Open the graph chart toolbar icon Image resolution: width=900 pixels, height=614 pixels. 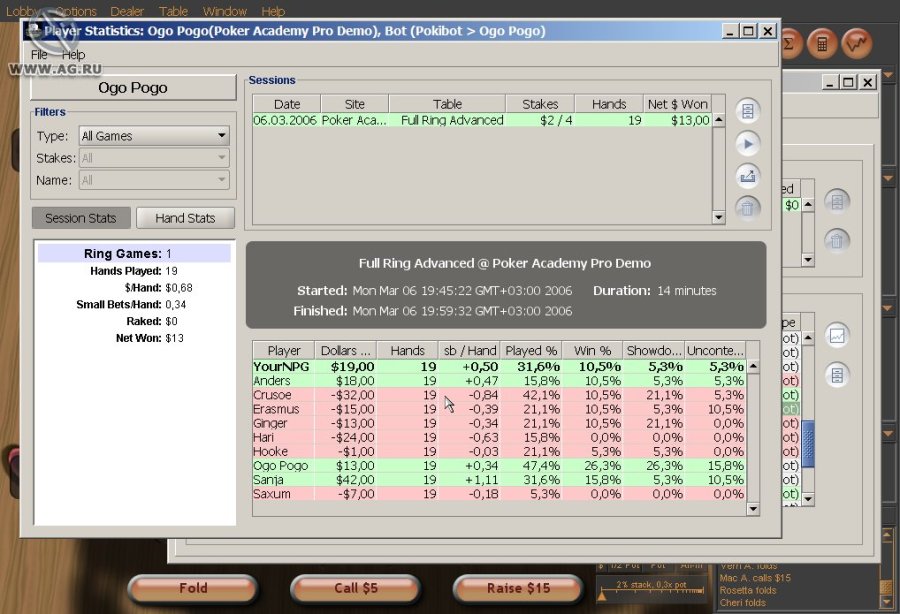point(857,45)
